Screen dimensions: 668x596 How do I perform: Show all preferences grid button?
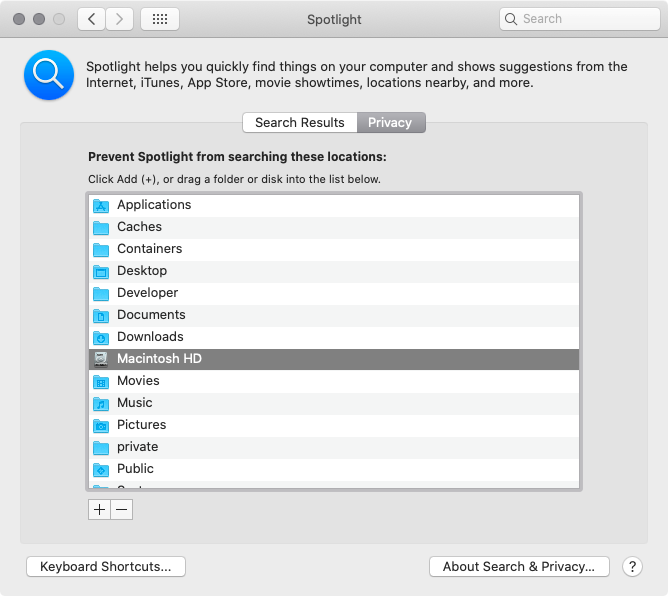click(x=160, y=19)
